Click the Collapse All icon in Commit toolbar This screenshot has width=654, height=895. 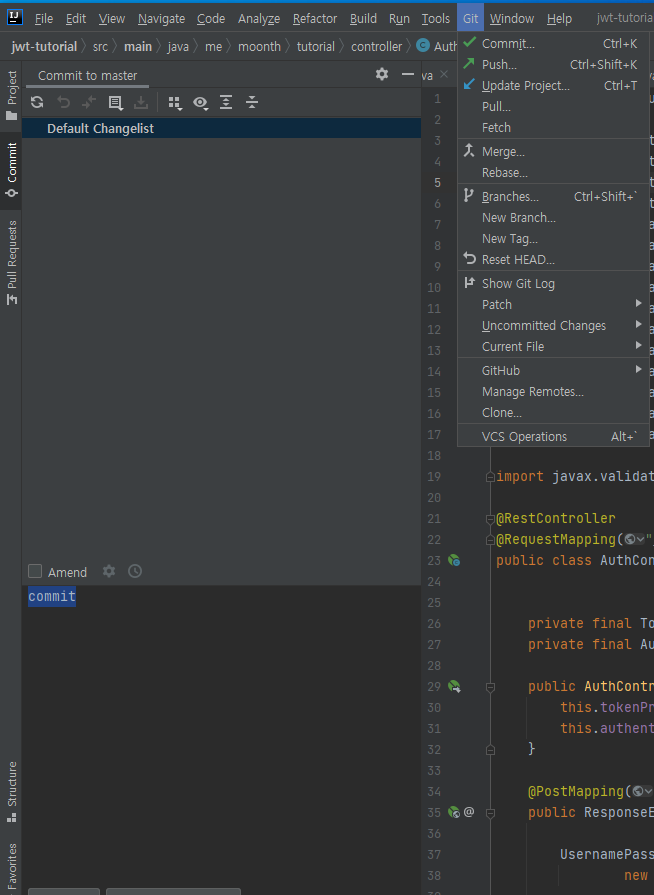coord(252,102)
